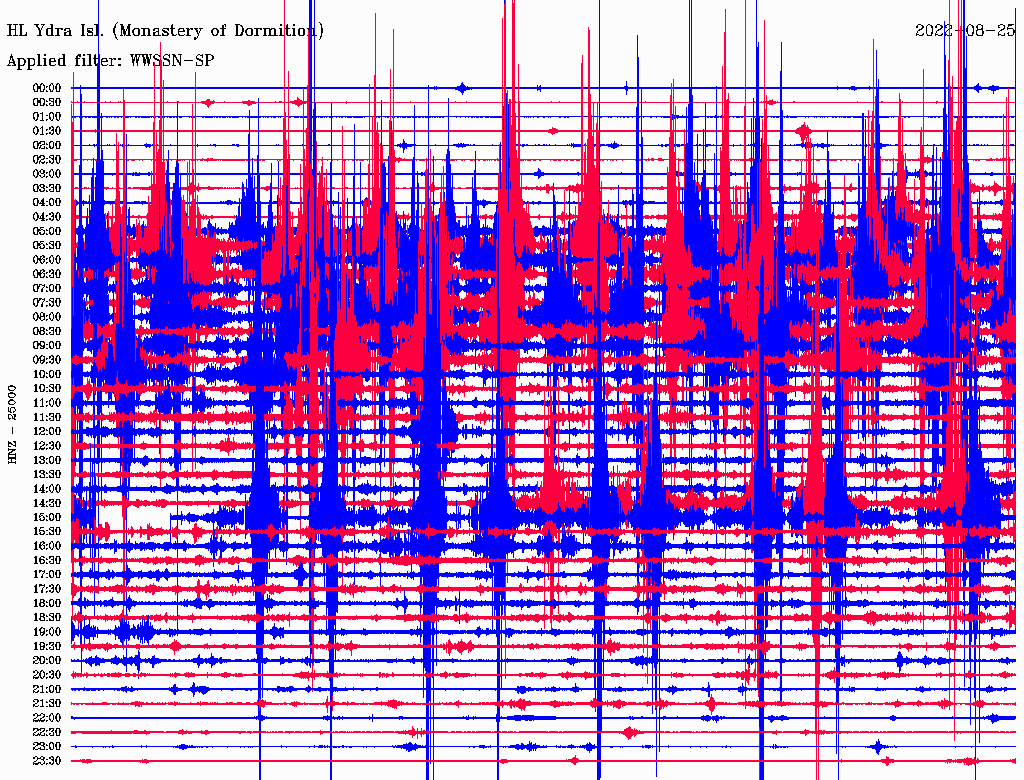Select the Applied filter: WWSSN-SP text
1024x780 pixels.
coord(110,61)
